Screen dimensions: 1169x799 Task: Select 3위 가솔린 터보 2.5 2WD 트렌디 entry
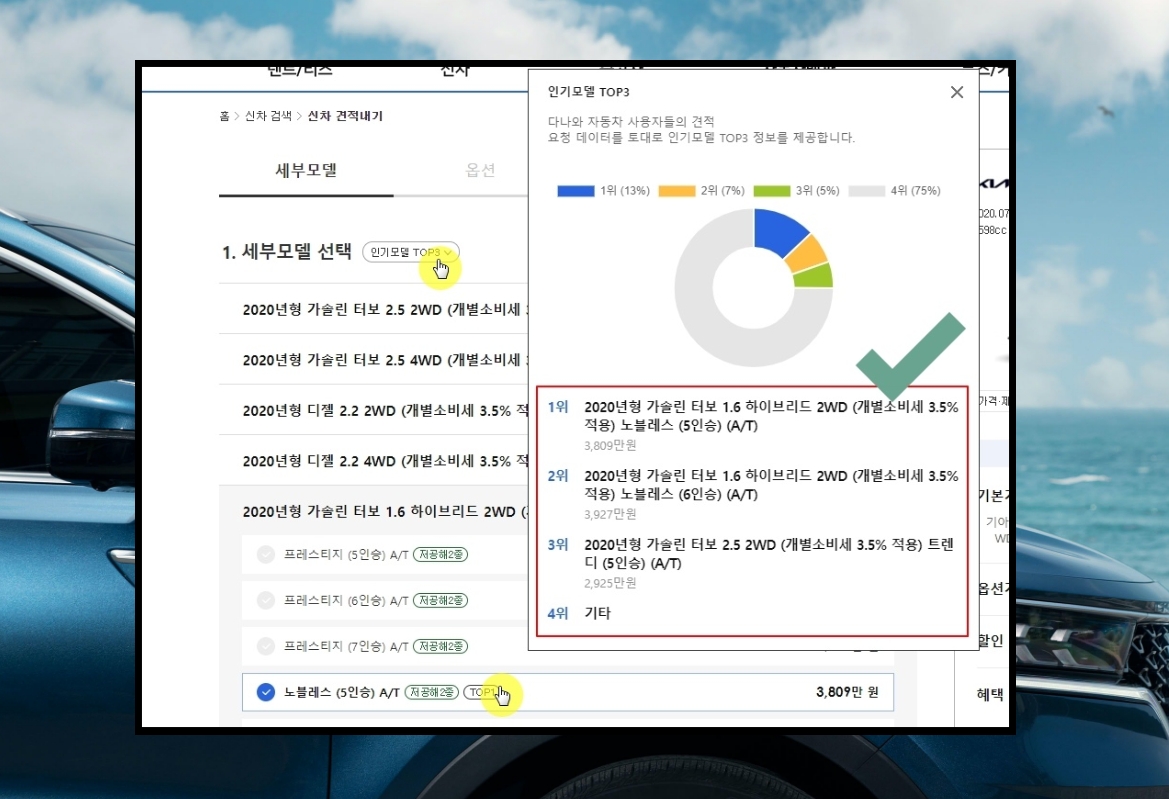click(x=752, y=563)
